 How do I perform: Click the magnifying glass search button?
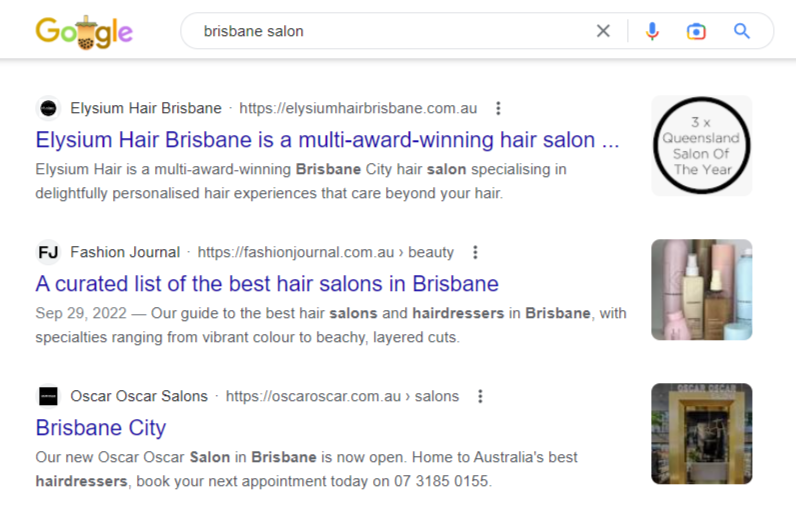[741, 31]
